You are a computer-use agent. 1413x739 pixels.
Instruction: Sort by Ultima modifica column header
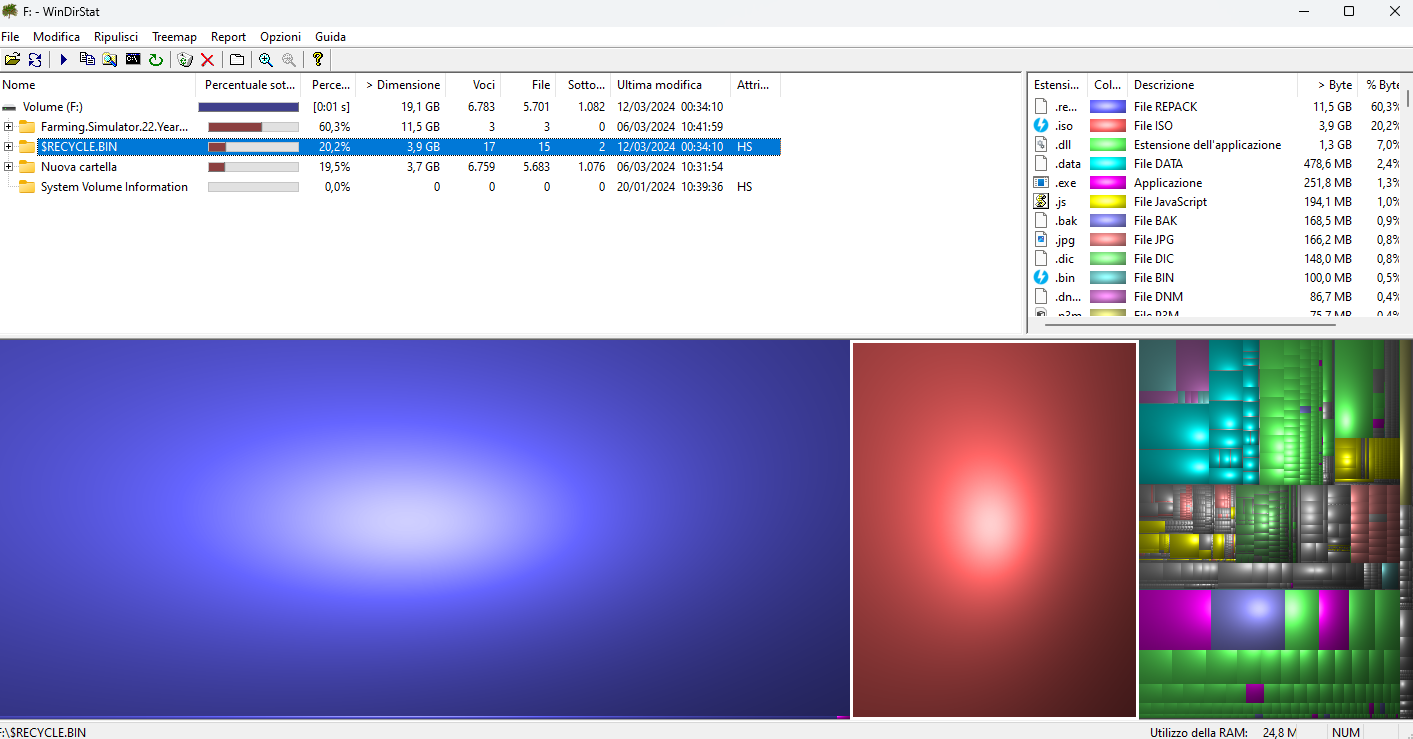(x=659, y=85)
